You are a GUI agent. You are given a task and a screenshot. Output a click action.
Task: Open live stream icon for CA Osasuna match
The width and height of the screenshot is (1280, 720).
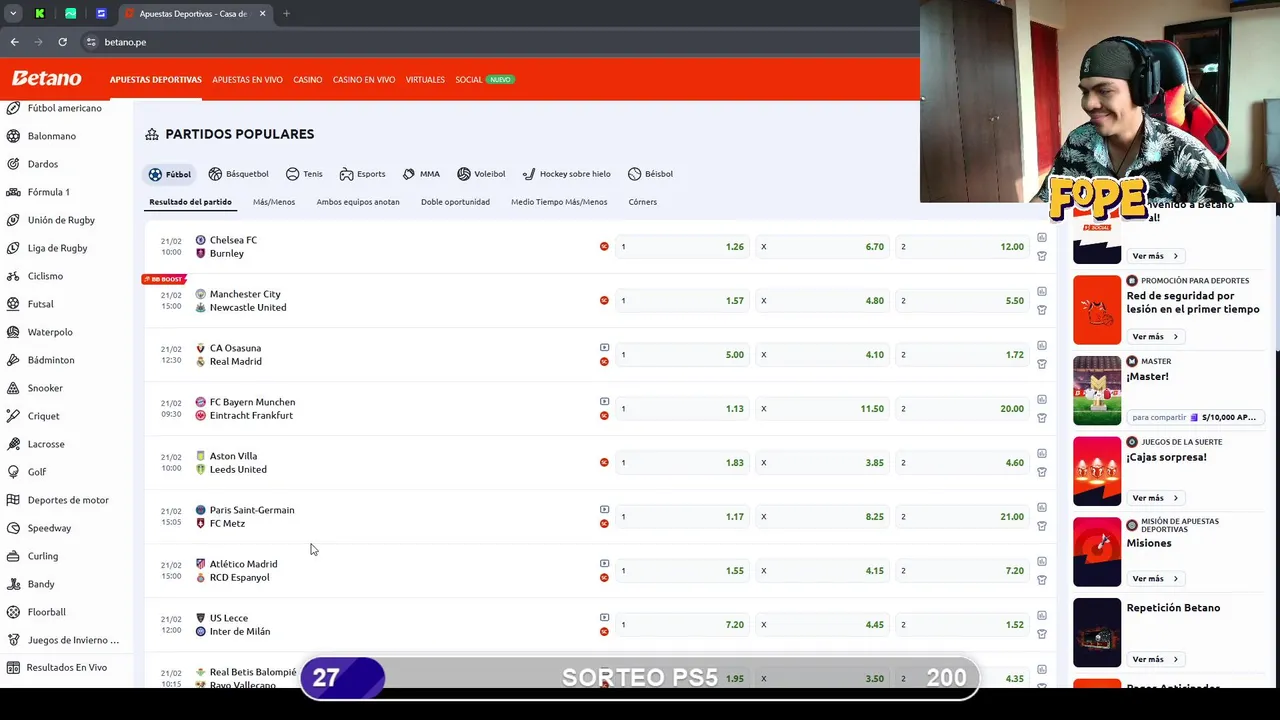click(x=604, y=348)
